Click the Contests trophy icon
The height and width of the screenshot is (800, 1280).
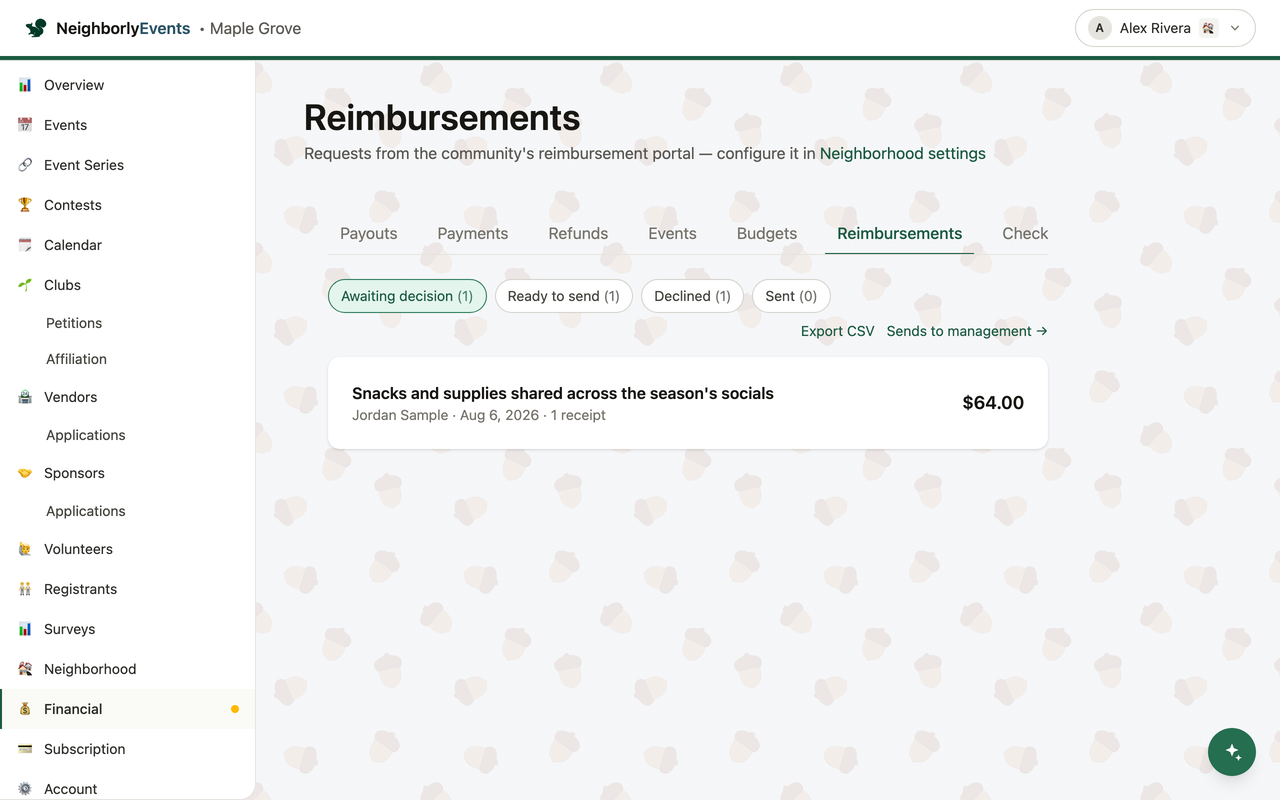(x=25, y=205)
